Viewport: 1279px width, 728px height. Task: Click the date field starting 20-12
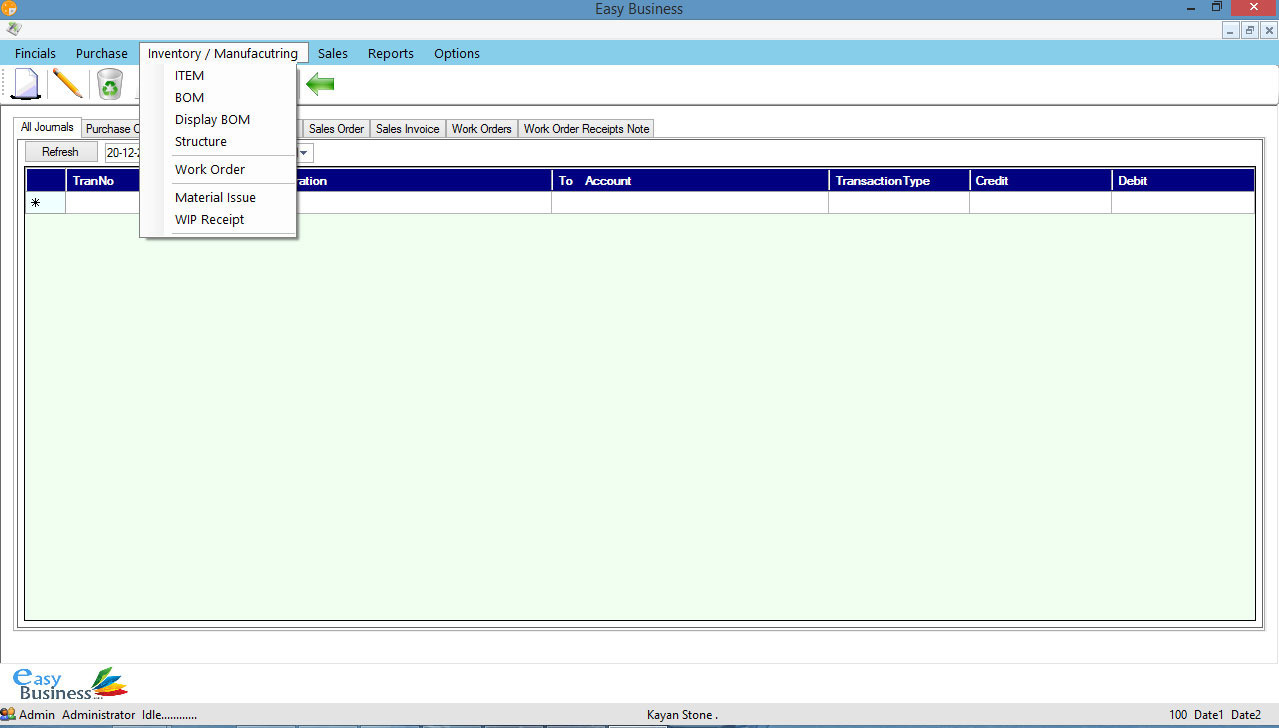click(122, 153)
